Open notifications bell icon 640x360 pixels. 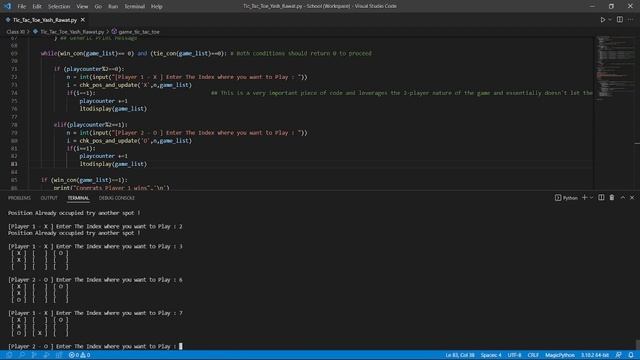pos(631,355)
